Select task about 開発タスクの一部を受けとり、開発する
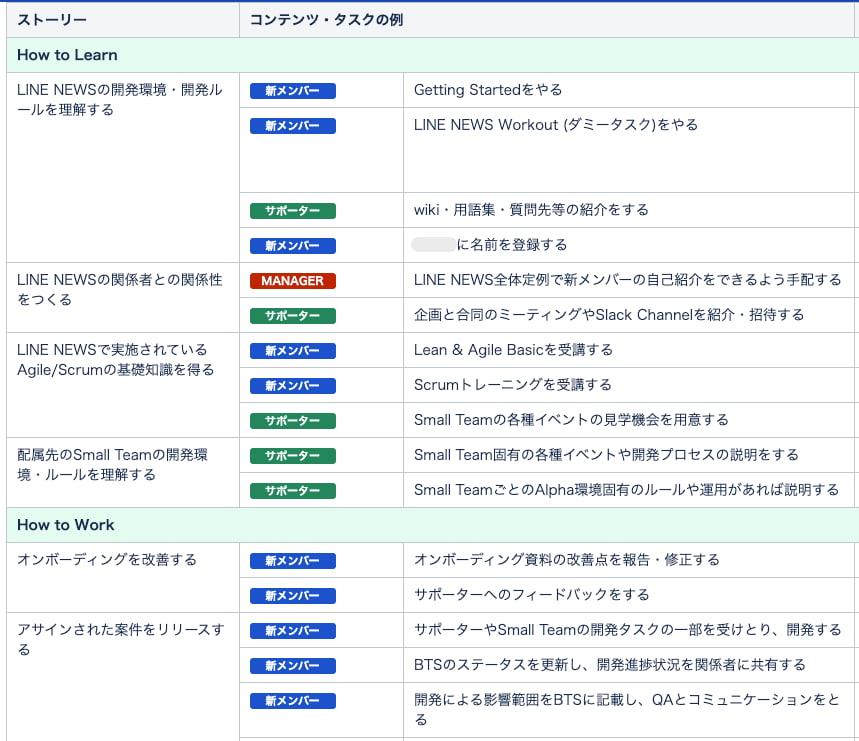 [628, 630]
